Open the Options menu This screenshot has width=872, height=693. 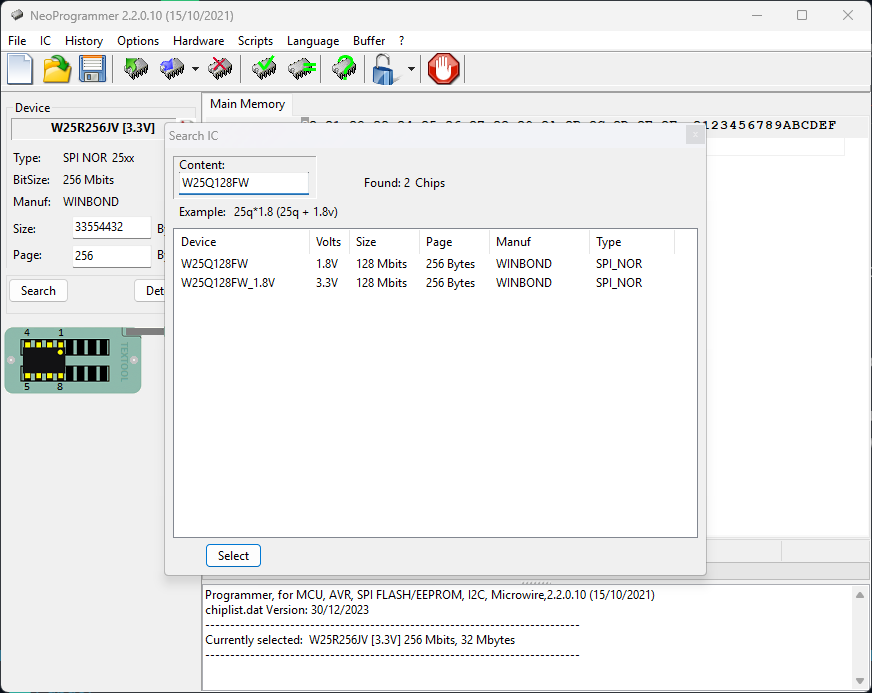click(138, 41)
